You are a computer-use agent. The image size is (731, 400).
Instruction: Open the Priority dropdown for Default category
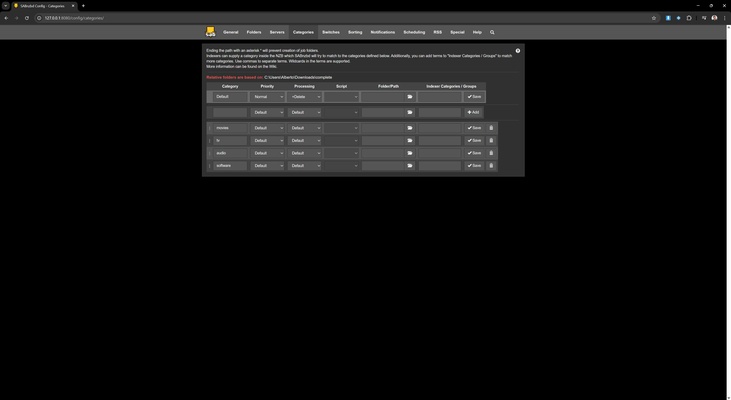[x=267, y=97]
